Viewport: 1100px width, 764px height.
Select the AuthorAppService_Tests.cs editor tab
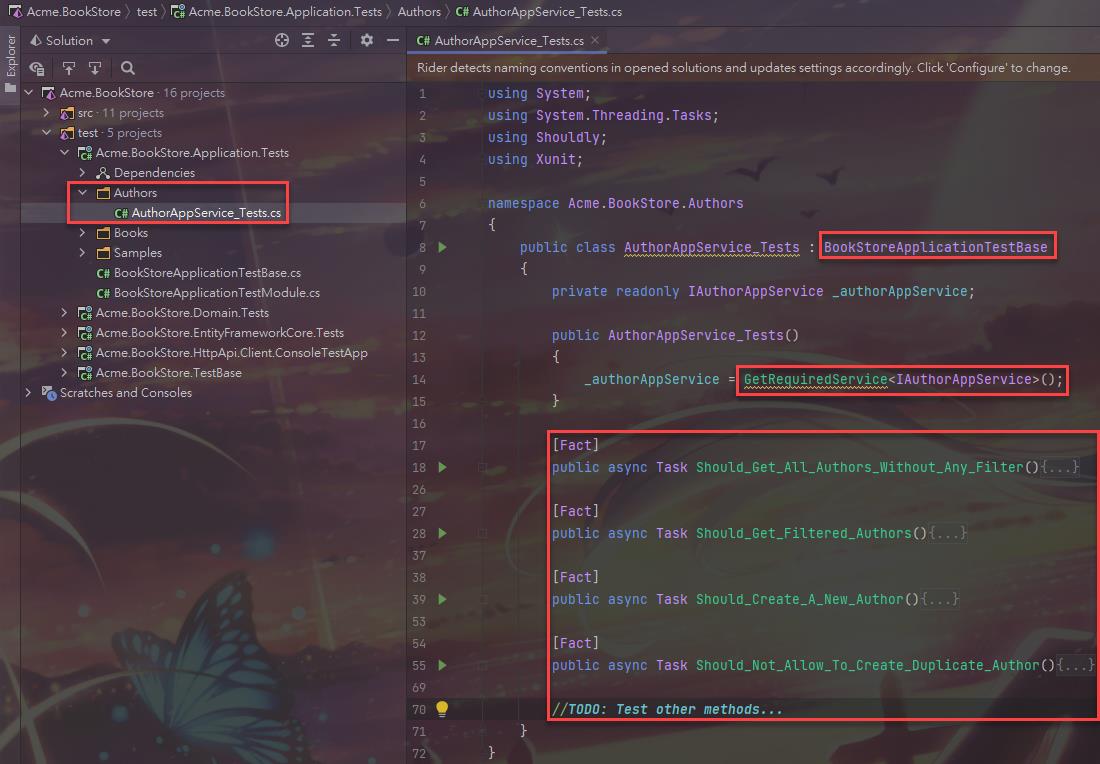[500, 41]
